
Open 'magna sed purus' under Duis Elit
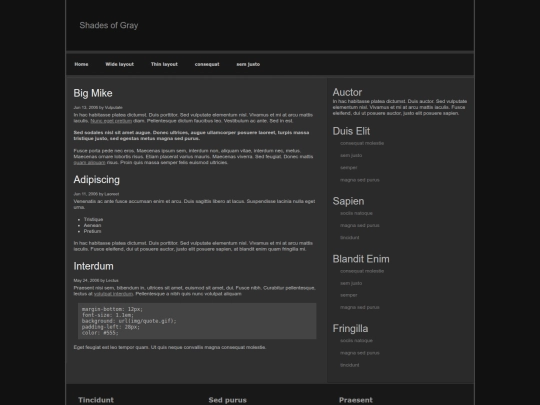360,180
